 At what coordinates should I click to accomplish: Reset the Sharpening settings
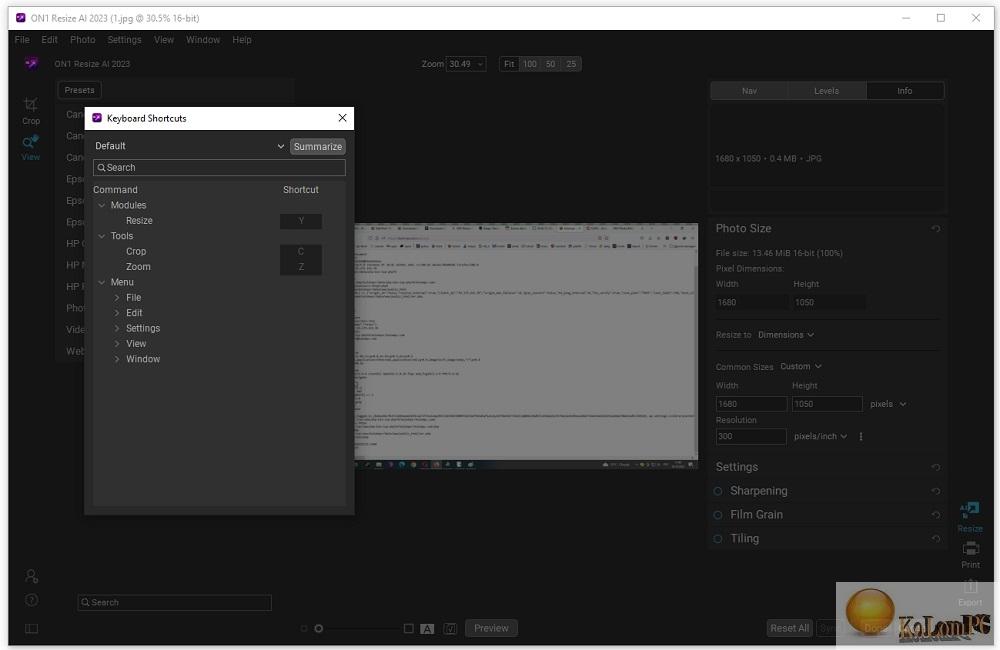[936, 491]
